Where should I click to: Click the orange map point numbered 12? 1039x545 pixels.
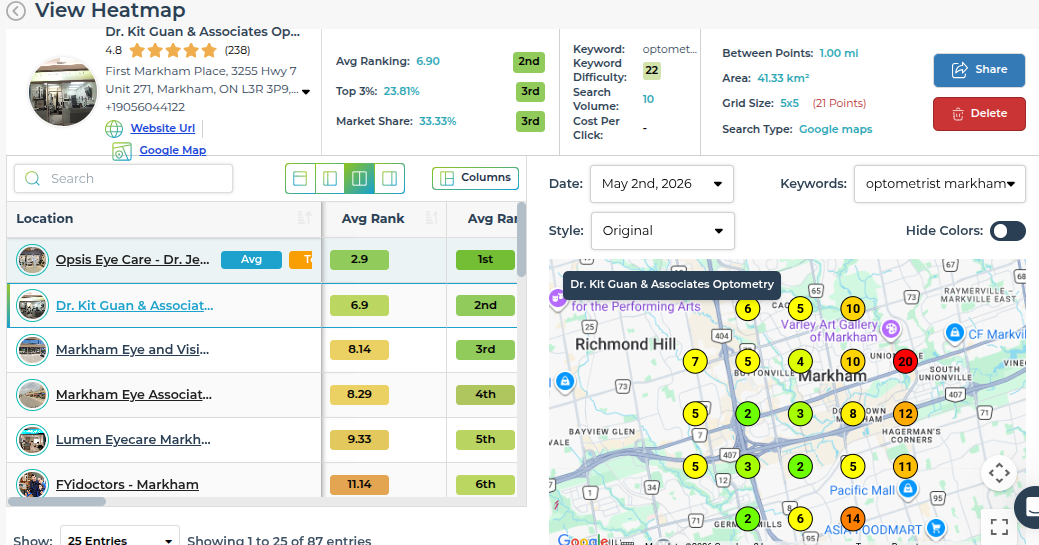coord(905,414)
